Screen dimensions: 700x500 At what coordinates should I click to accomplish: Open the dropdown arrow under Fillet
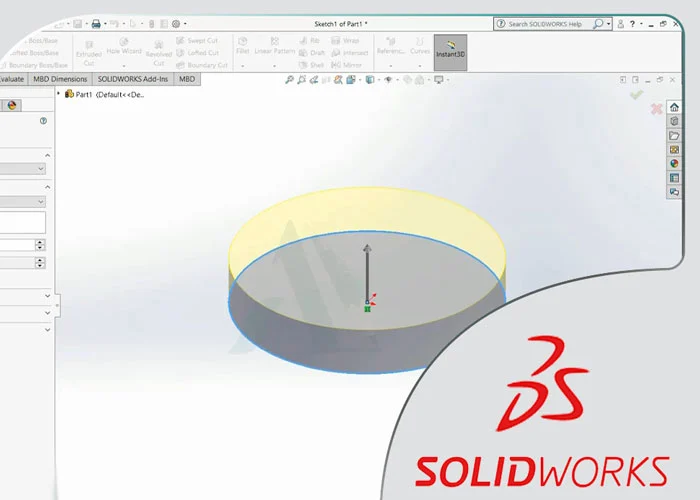242,66
